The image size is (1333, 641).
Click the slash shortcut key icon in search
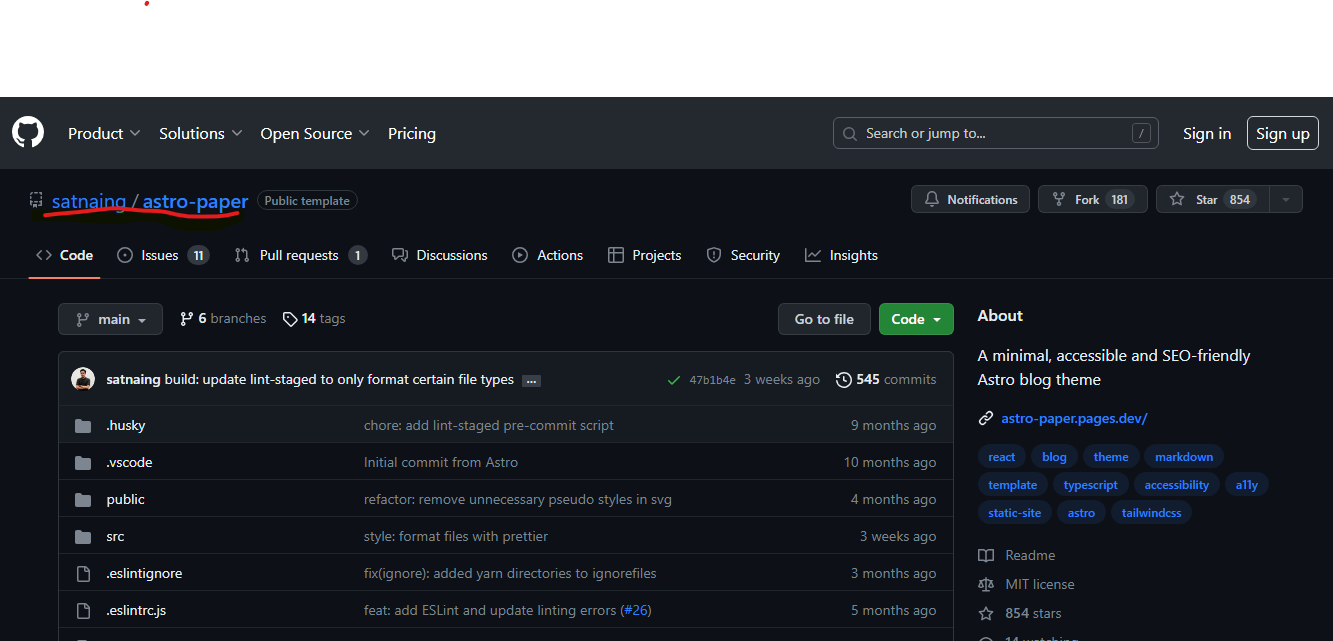coord(1141,133)
